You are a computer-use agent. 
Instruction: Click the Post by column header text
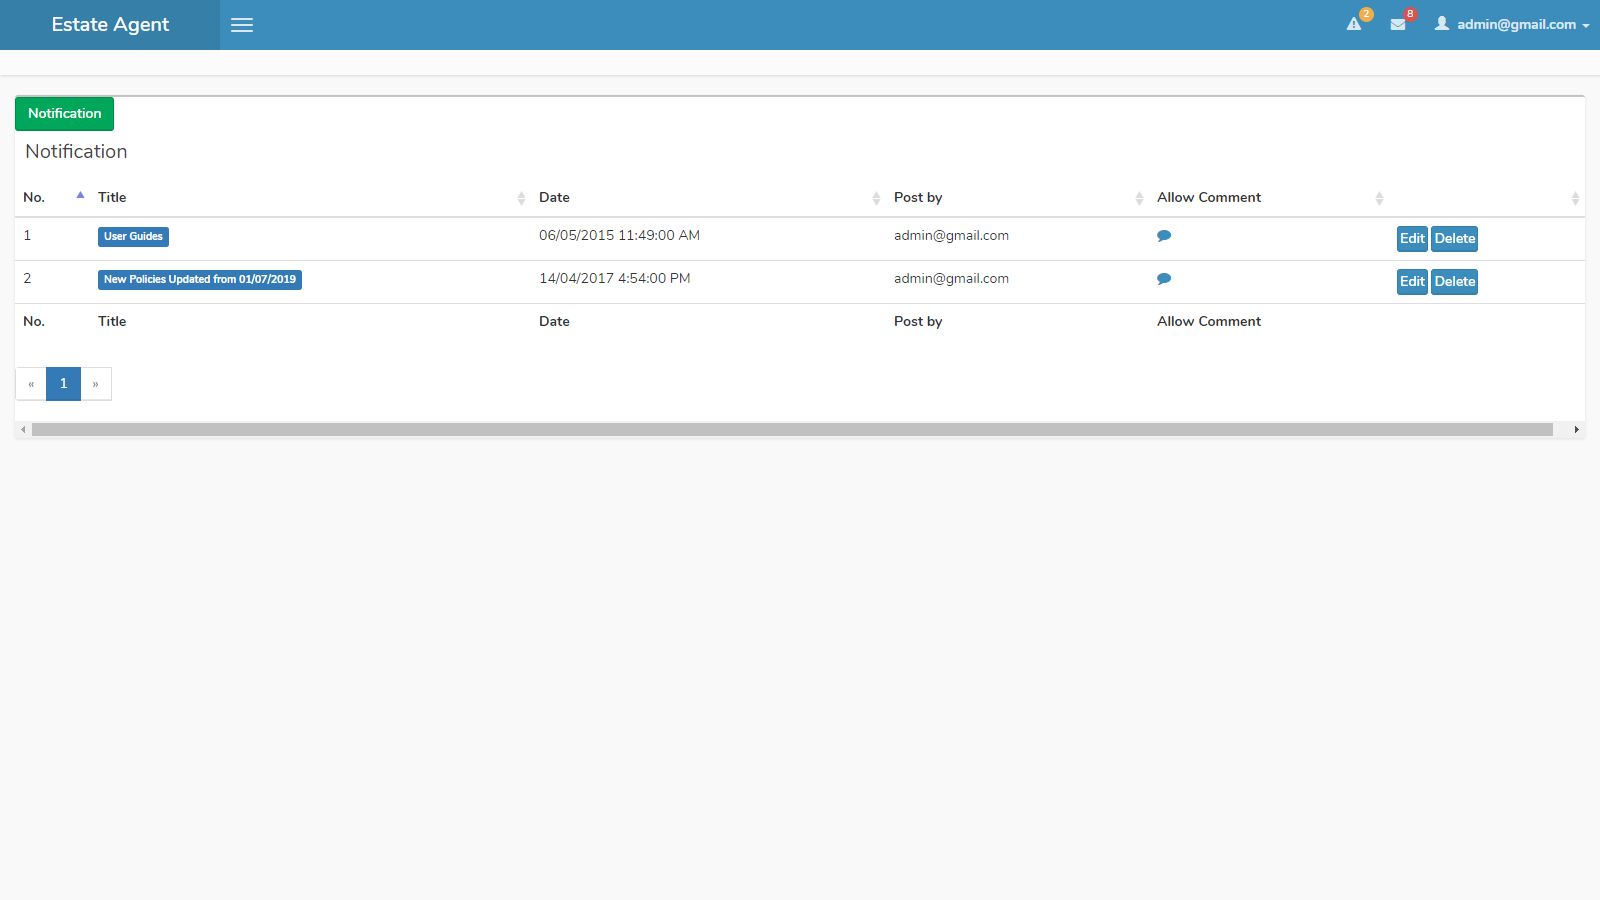click(918, 198)
